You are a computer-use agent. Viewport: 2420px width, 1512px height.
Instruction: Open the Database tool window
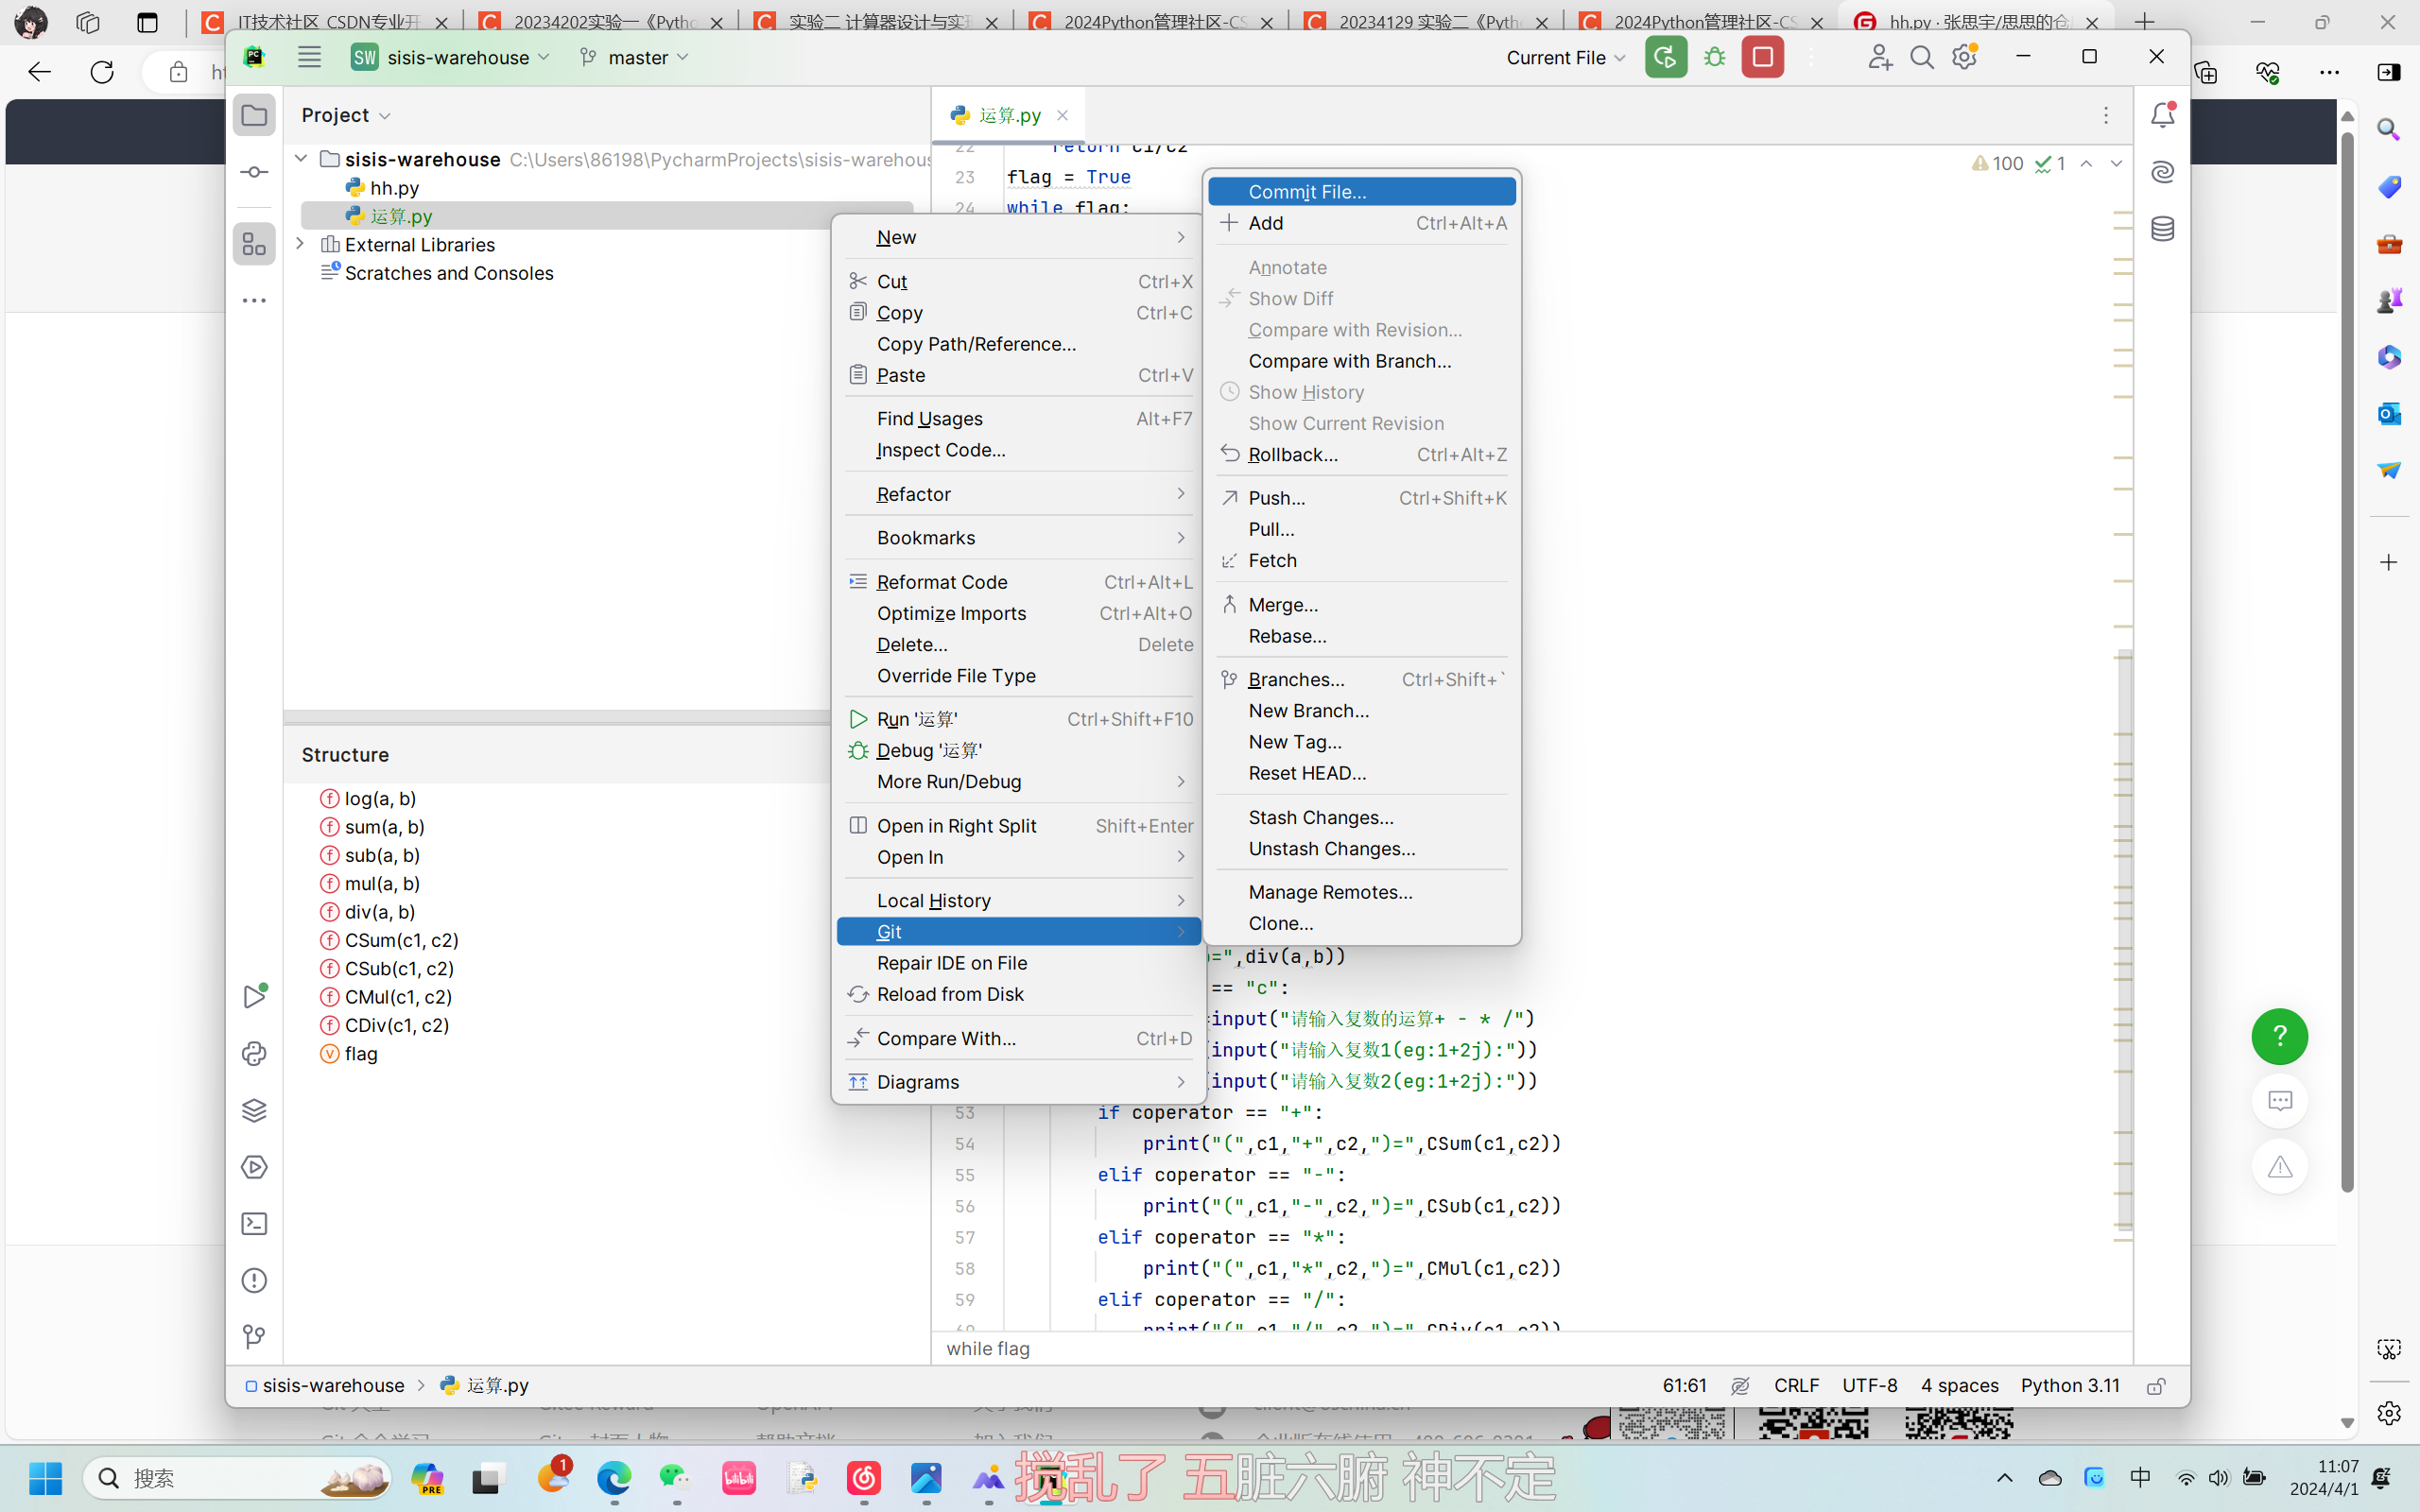tap(2162, 229)
